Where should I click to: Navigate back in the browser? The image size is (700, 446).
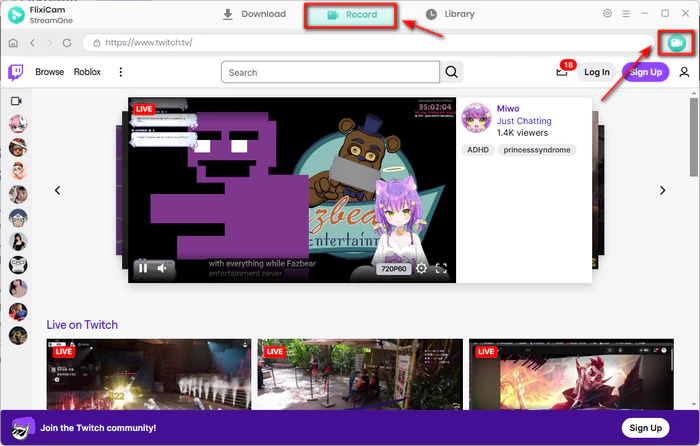pos(32,42)
